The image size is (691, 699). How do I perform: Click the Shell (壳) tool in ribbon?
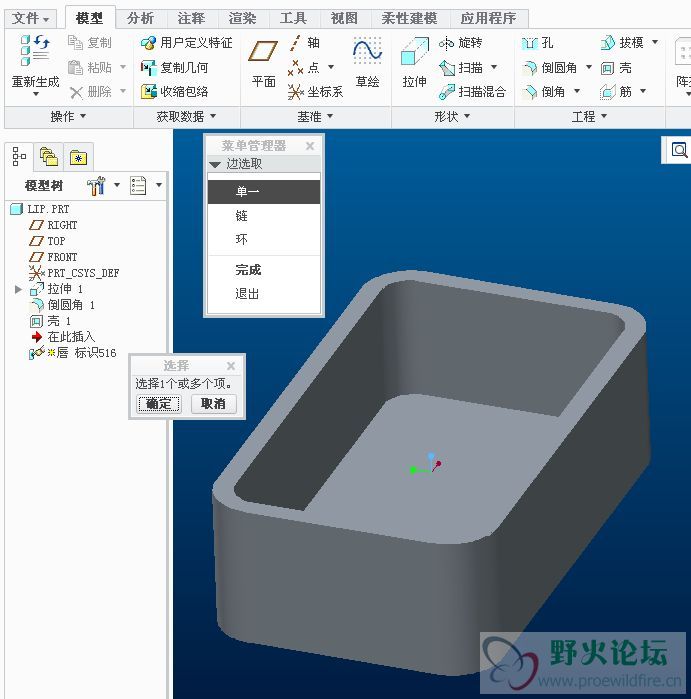click(x=616, y=67)
